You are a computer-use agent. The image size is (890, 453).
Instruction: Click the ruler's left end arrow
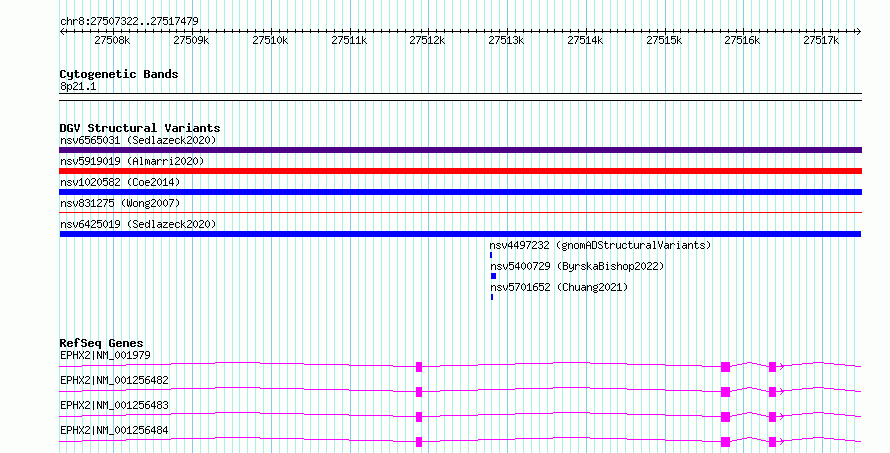62,32
